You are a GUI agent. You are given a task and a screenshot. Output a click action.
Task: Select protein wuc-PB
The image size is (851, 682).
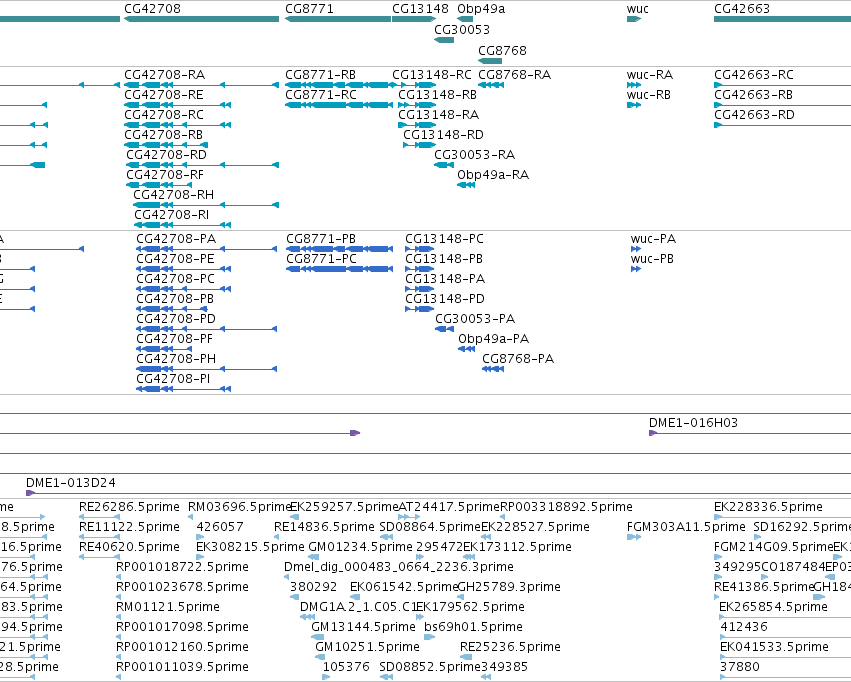point(636,269)
